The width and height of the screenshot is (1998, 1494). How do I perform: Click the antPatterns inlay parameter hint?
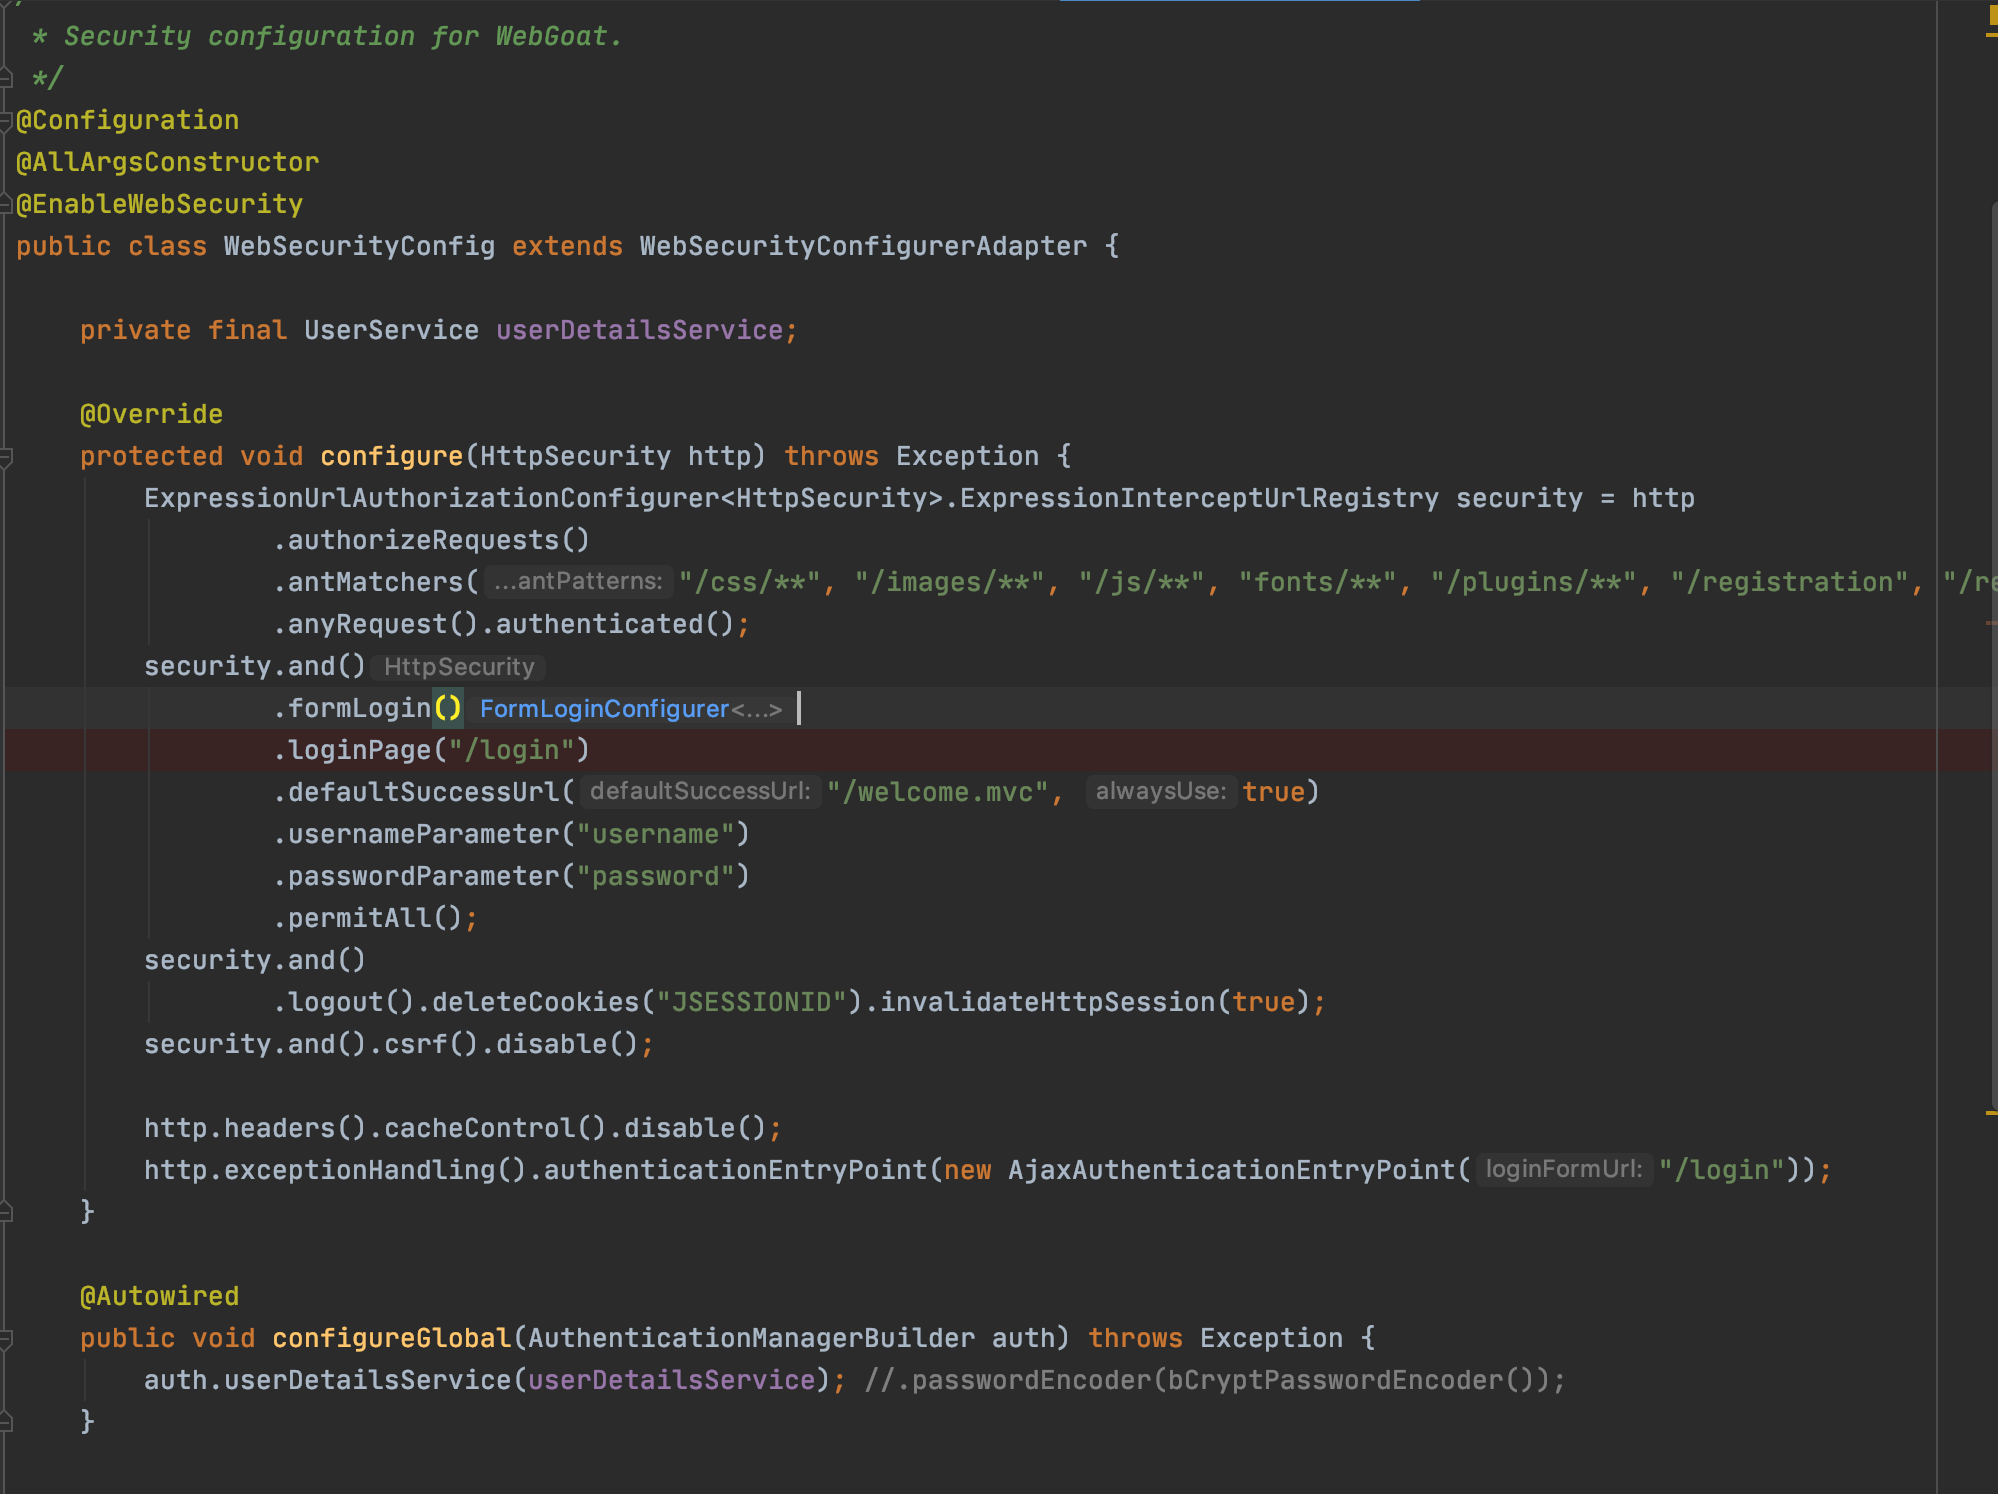point(578,582)
